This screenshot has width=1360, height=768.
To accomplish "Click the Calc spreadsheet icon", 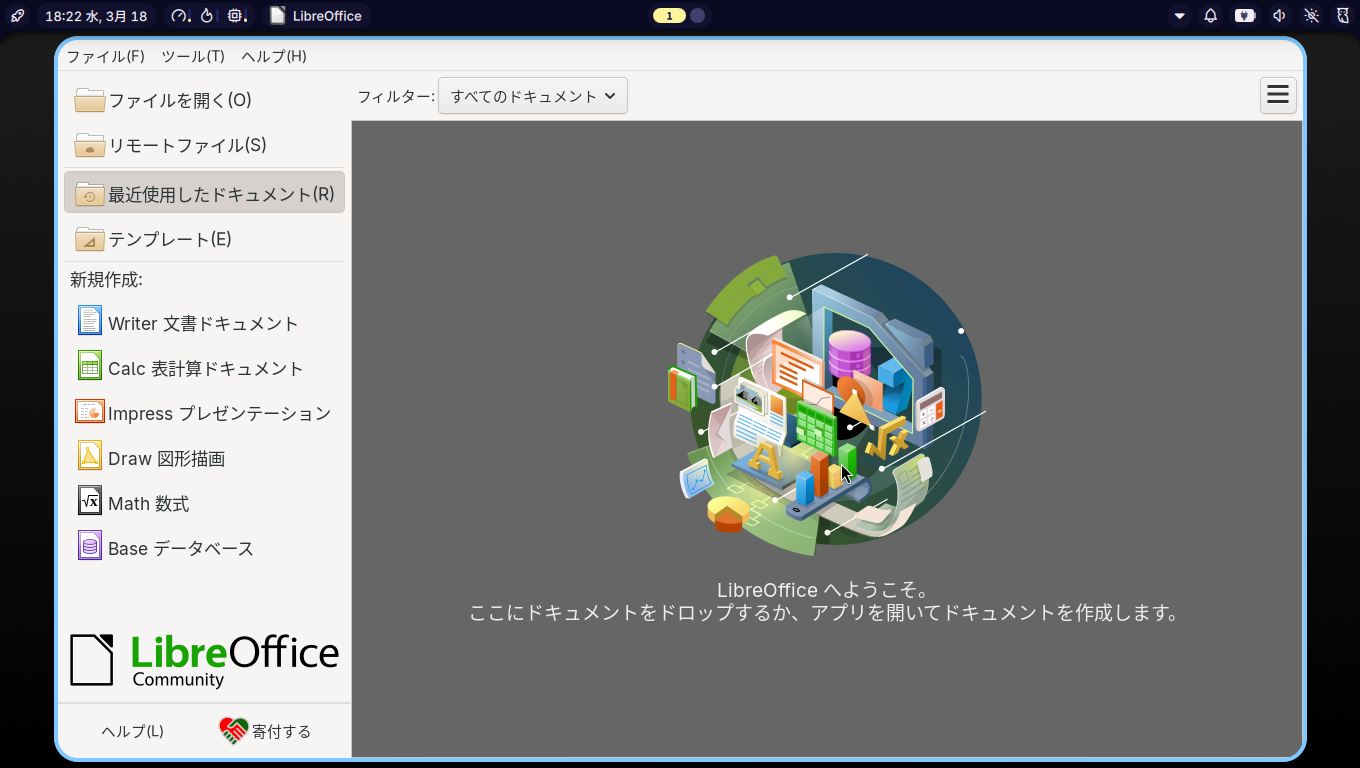I will coord(90,366).
